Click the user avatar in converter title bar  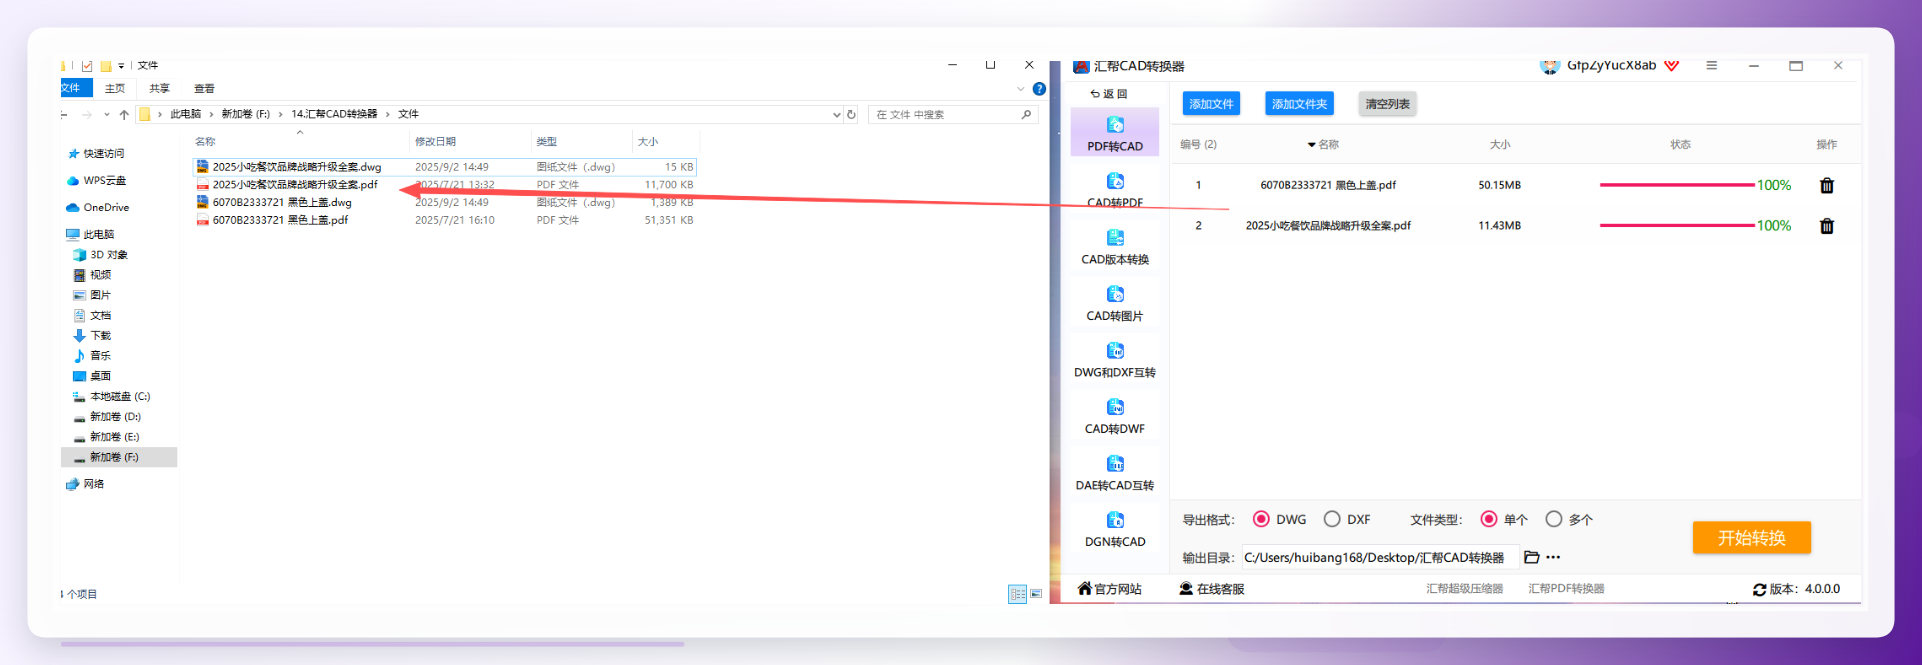(x=1550, y=65)
